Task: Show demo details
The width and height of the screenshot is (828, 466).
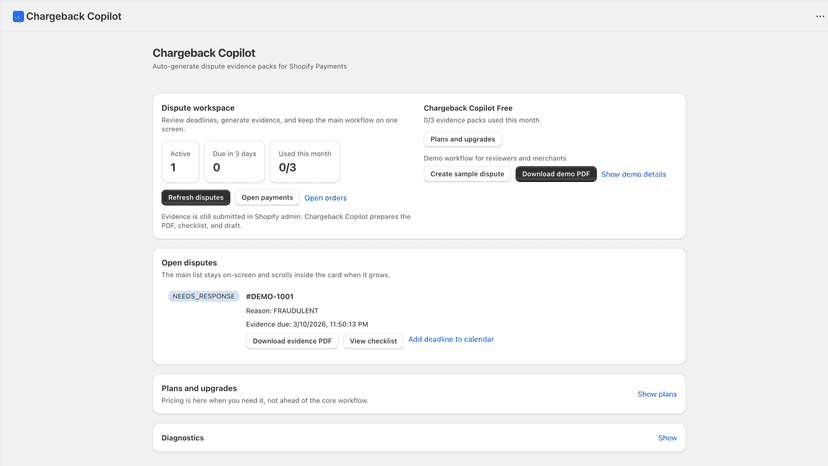Action: tap(634, 174)
